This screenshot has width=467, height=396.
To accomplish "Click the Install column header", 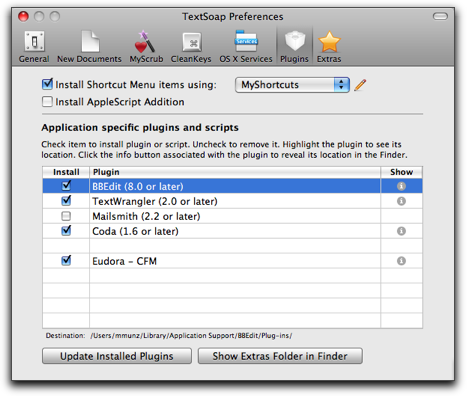I will [66, 172].
